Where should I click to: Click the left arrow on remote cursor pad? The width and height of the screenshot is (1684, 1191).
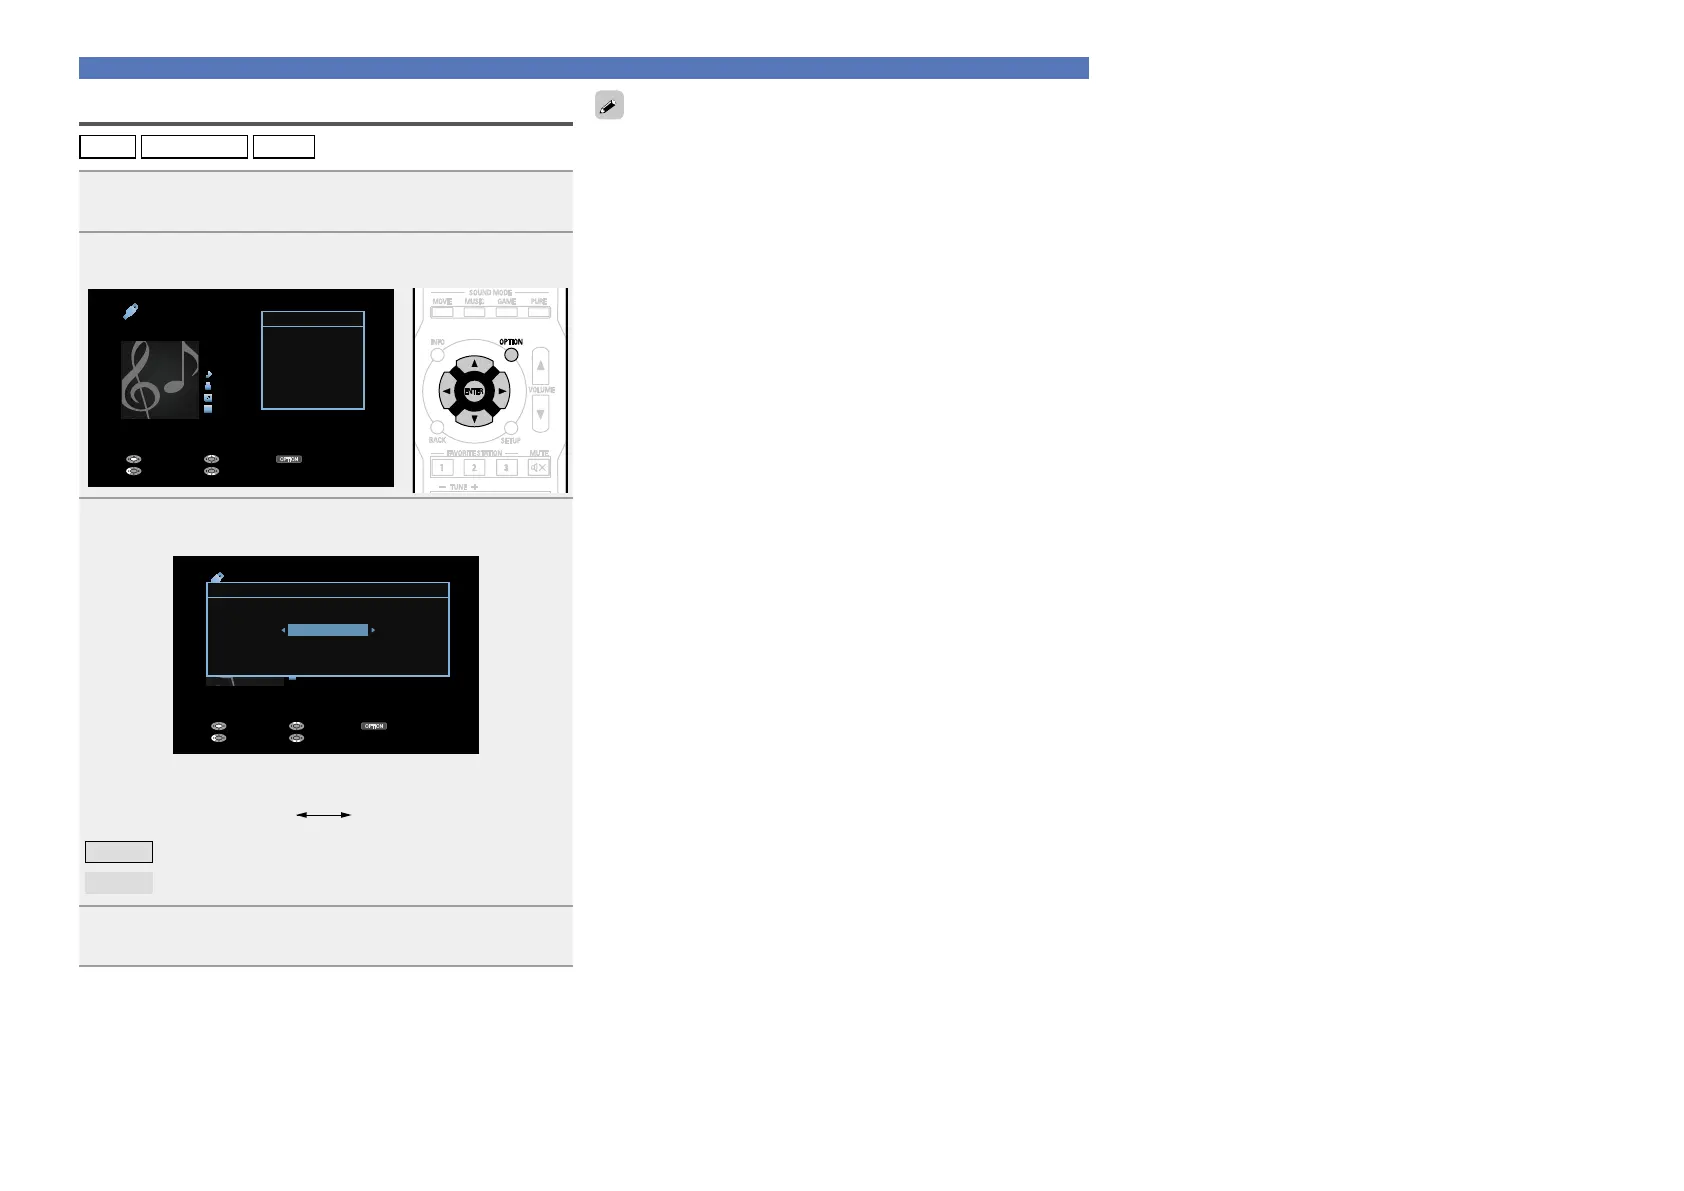point(446,392)
